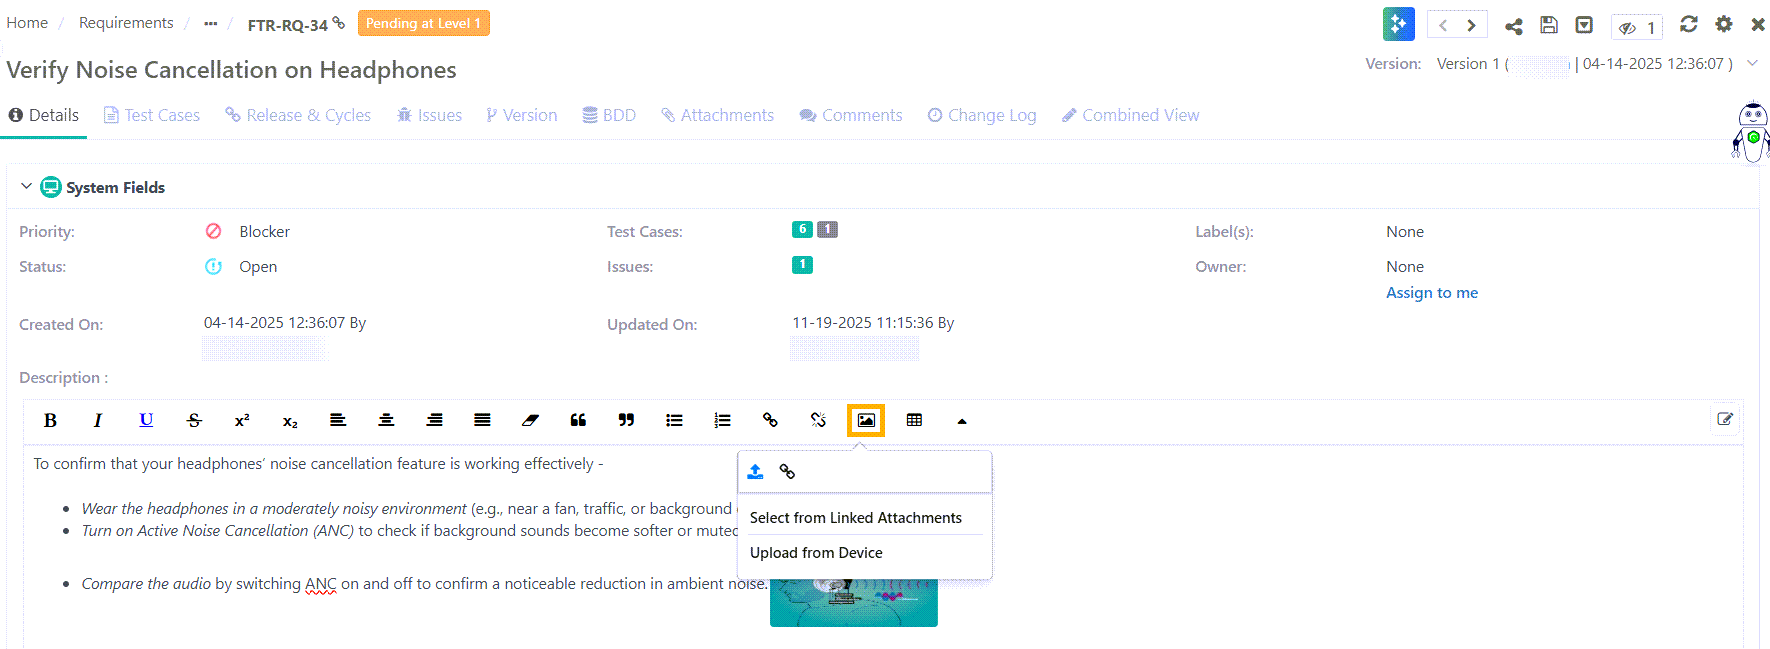Toggle bold formatting
Screen dimensions: 1770x649
point(50,420)
